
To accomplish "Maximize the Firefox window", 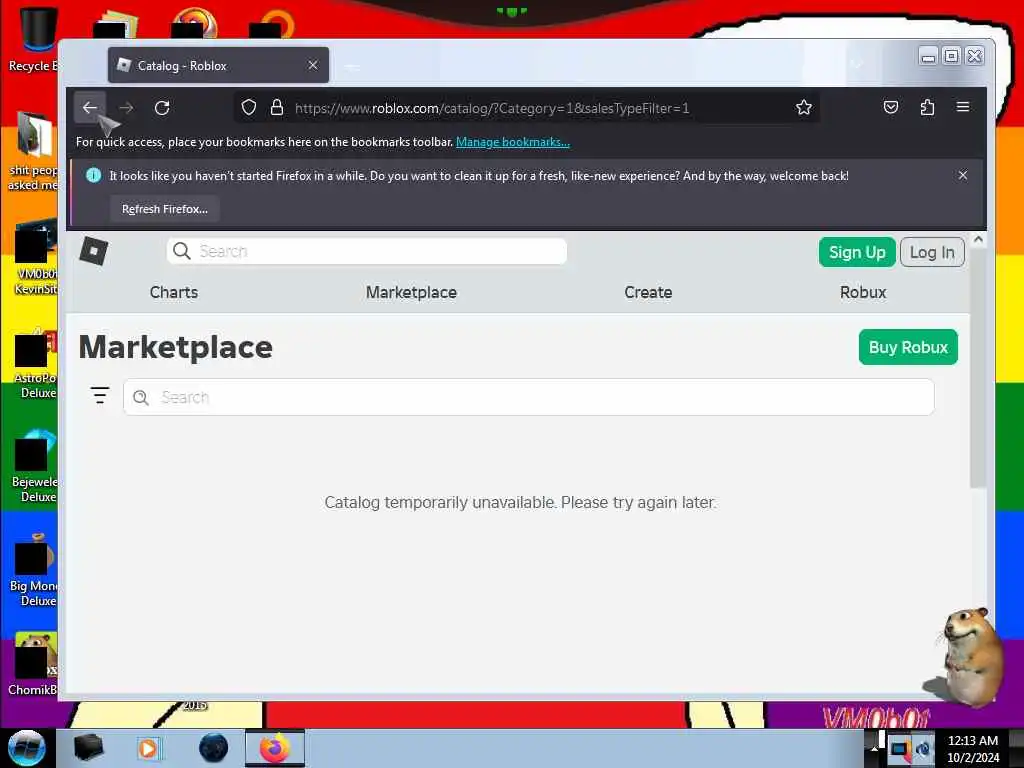I will click(952, 56).
